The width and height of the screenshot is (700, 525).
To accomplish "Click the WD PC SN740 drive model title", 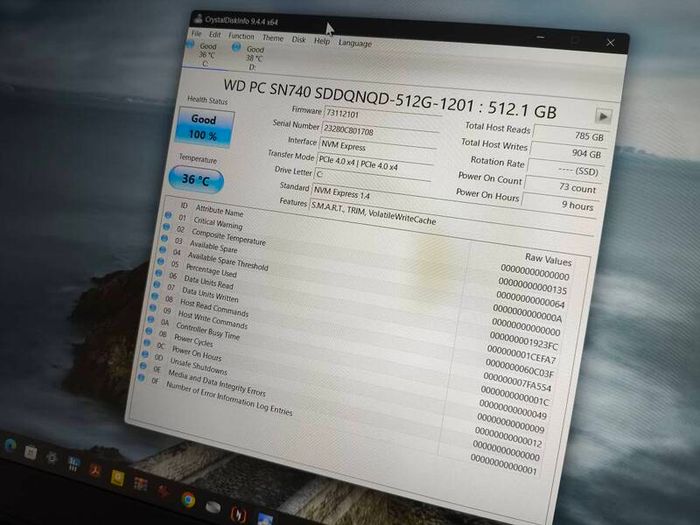I will [390, 98].
